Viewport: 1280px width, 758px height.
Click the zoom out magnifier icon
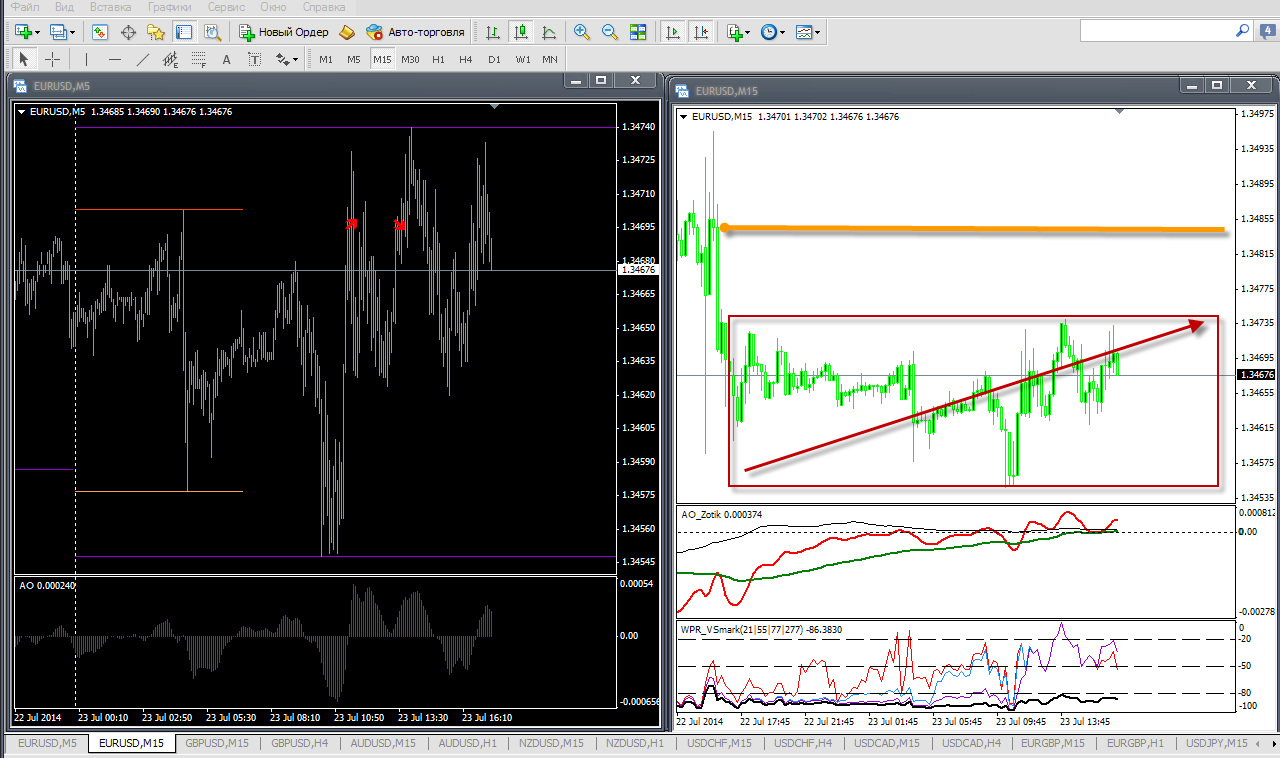click(610, 32)
